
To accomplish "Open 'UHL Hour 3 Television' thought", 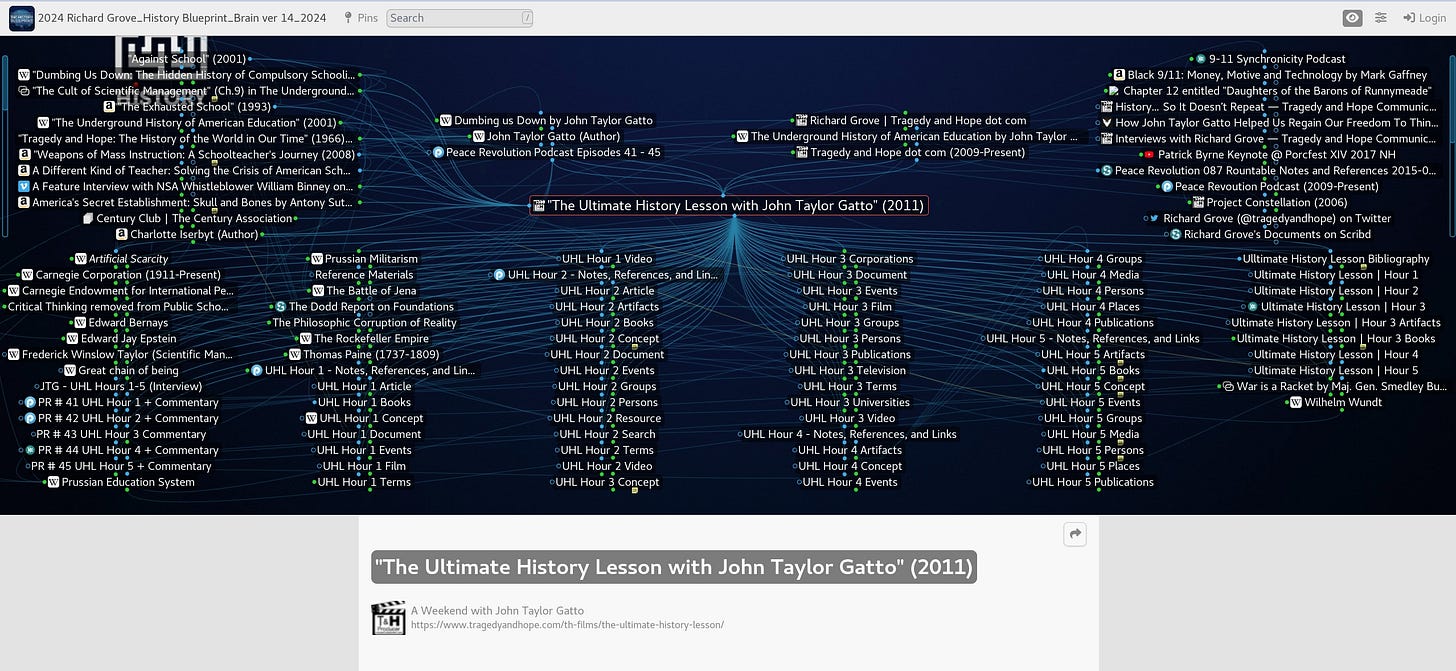I will click(851, 370).
